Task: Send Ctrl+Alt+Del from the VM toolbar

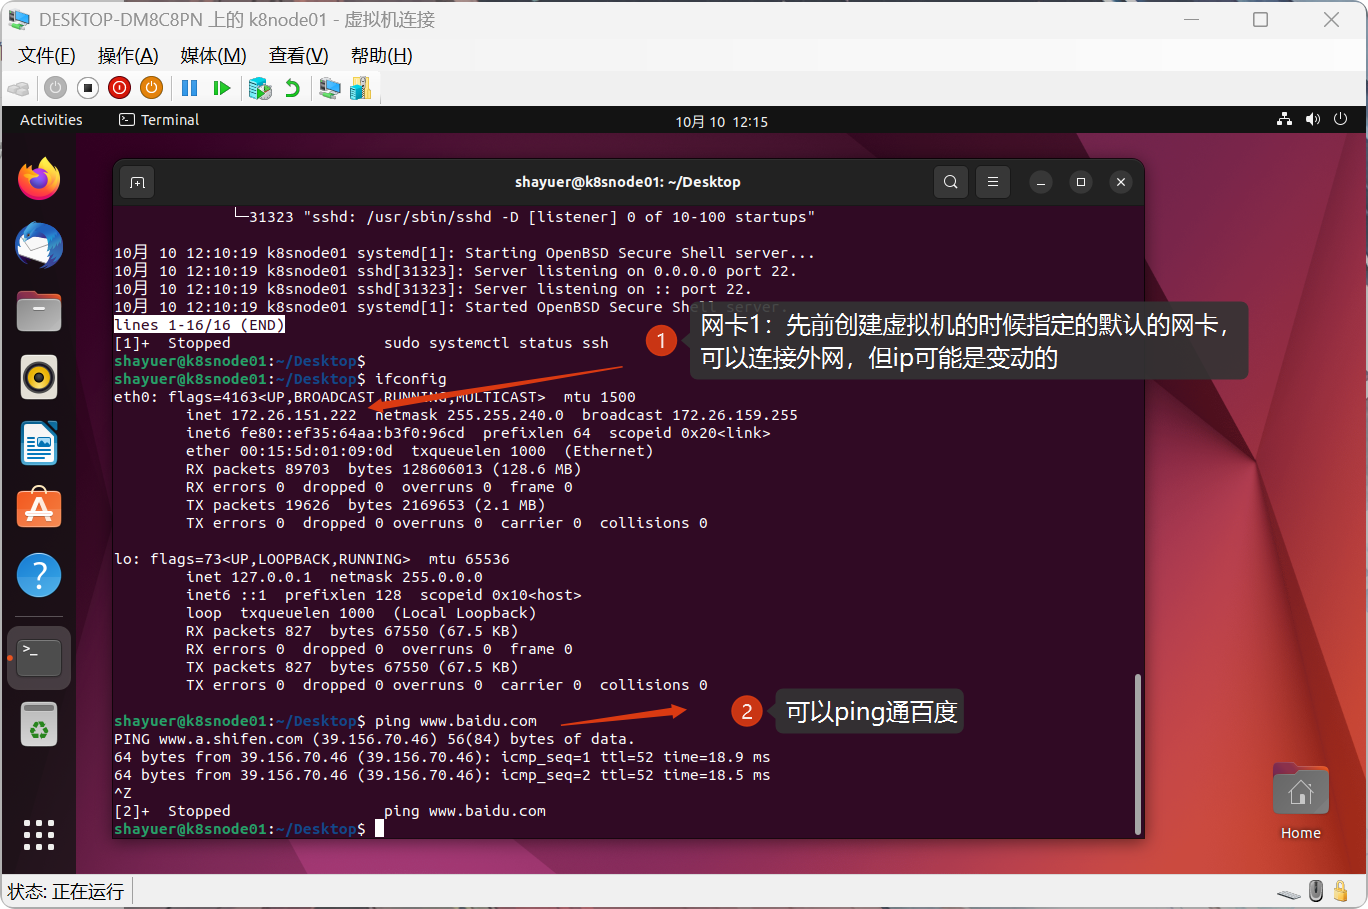Action: point(18,88)
